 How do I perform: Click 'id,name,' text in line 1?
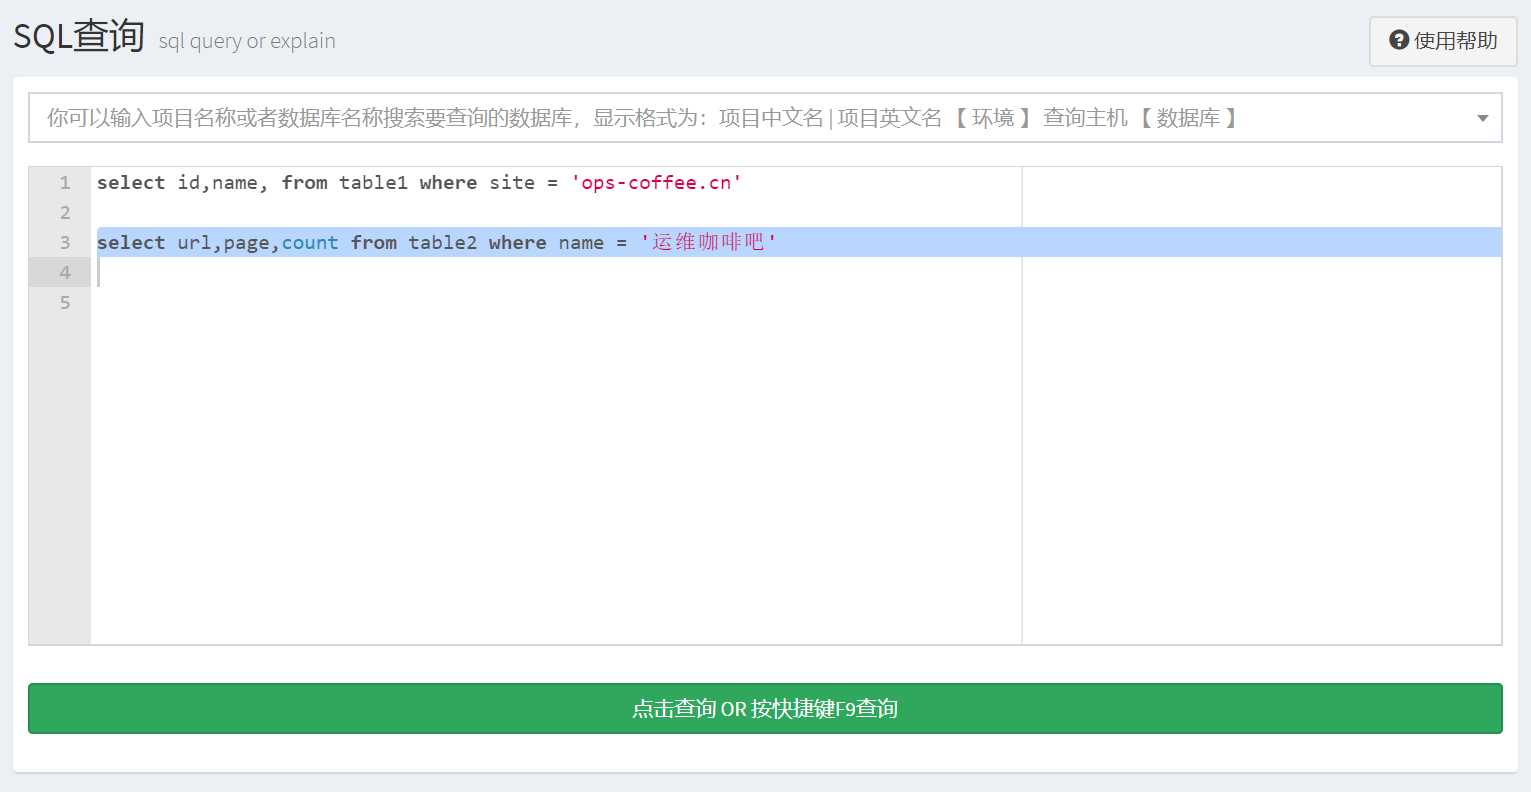(x=223, y=183)
